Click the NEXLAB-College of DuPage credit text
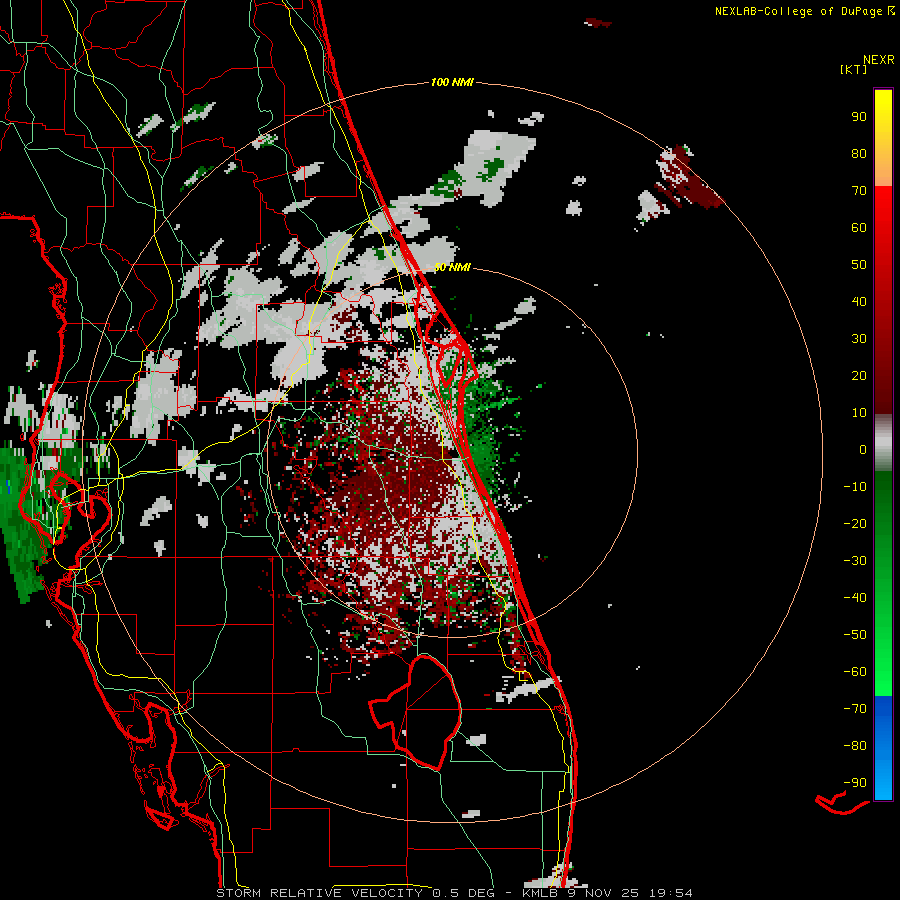This screenshot has height=900, width=900. pos(804,11)
